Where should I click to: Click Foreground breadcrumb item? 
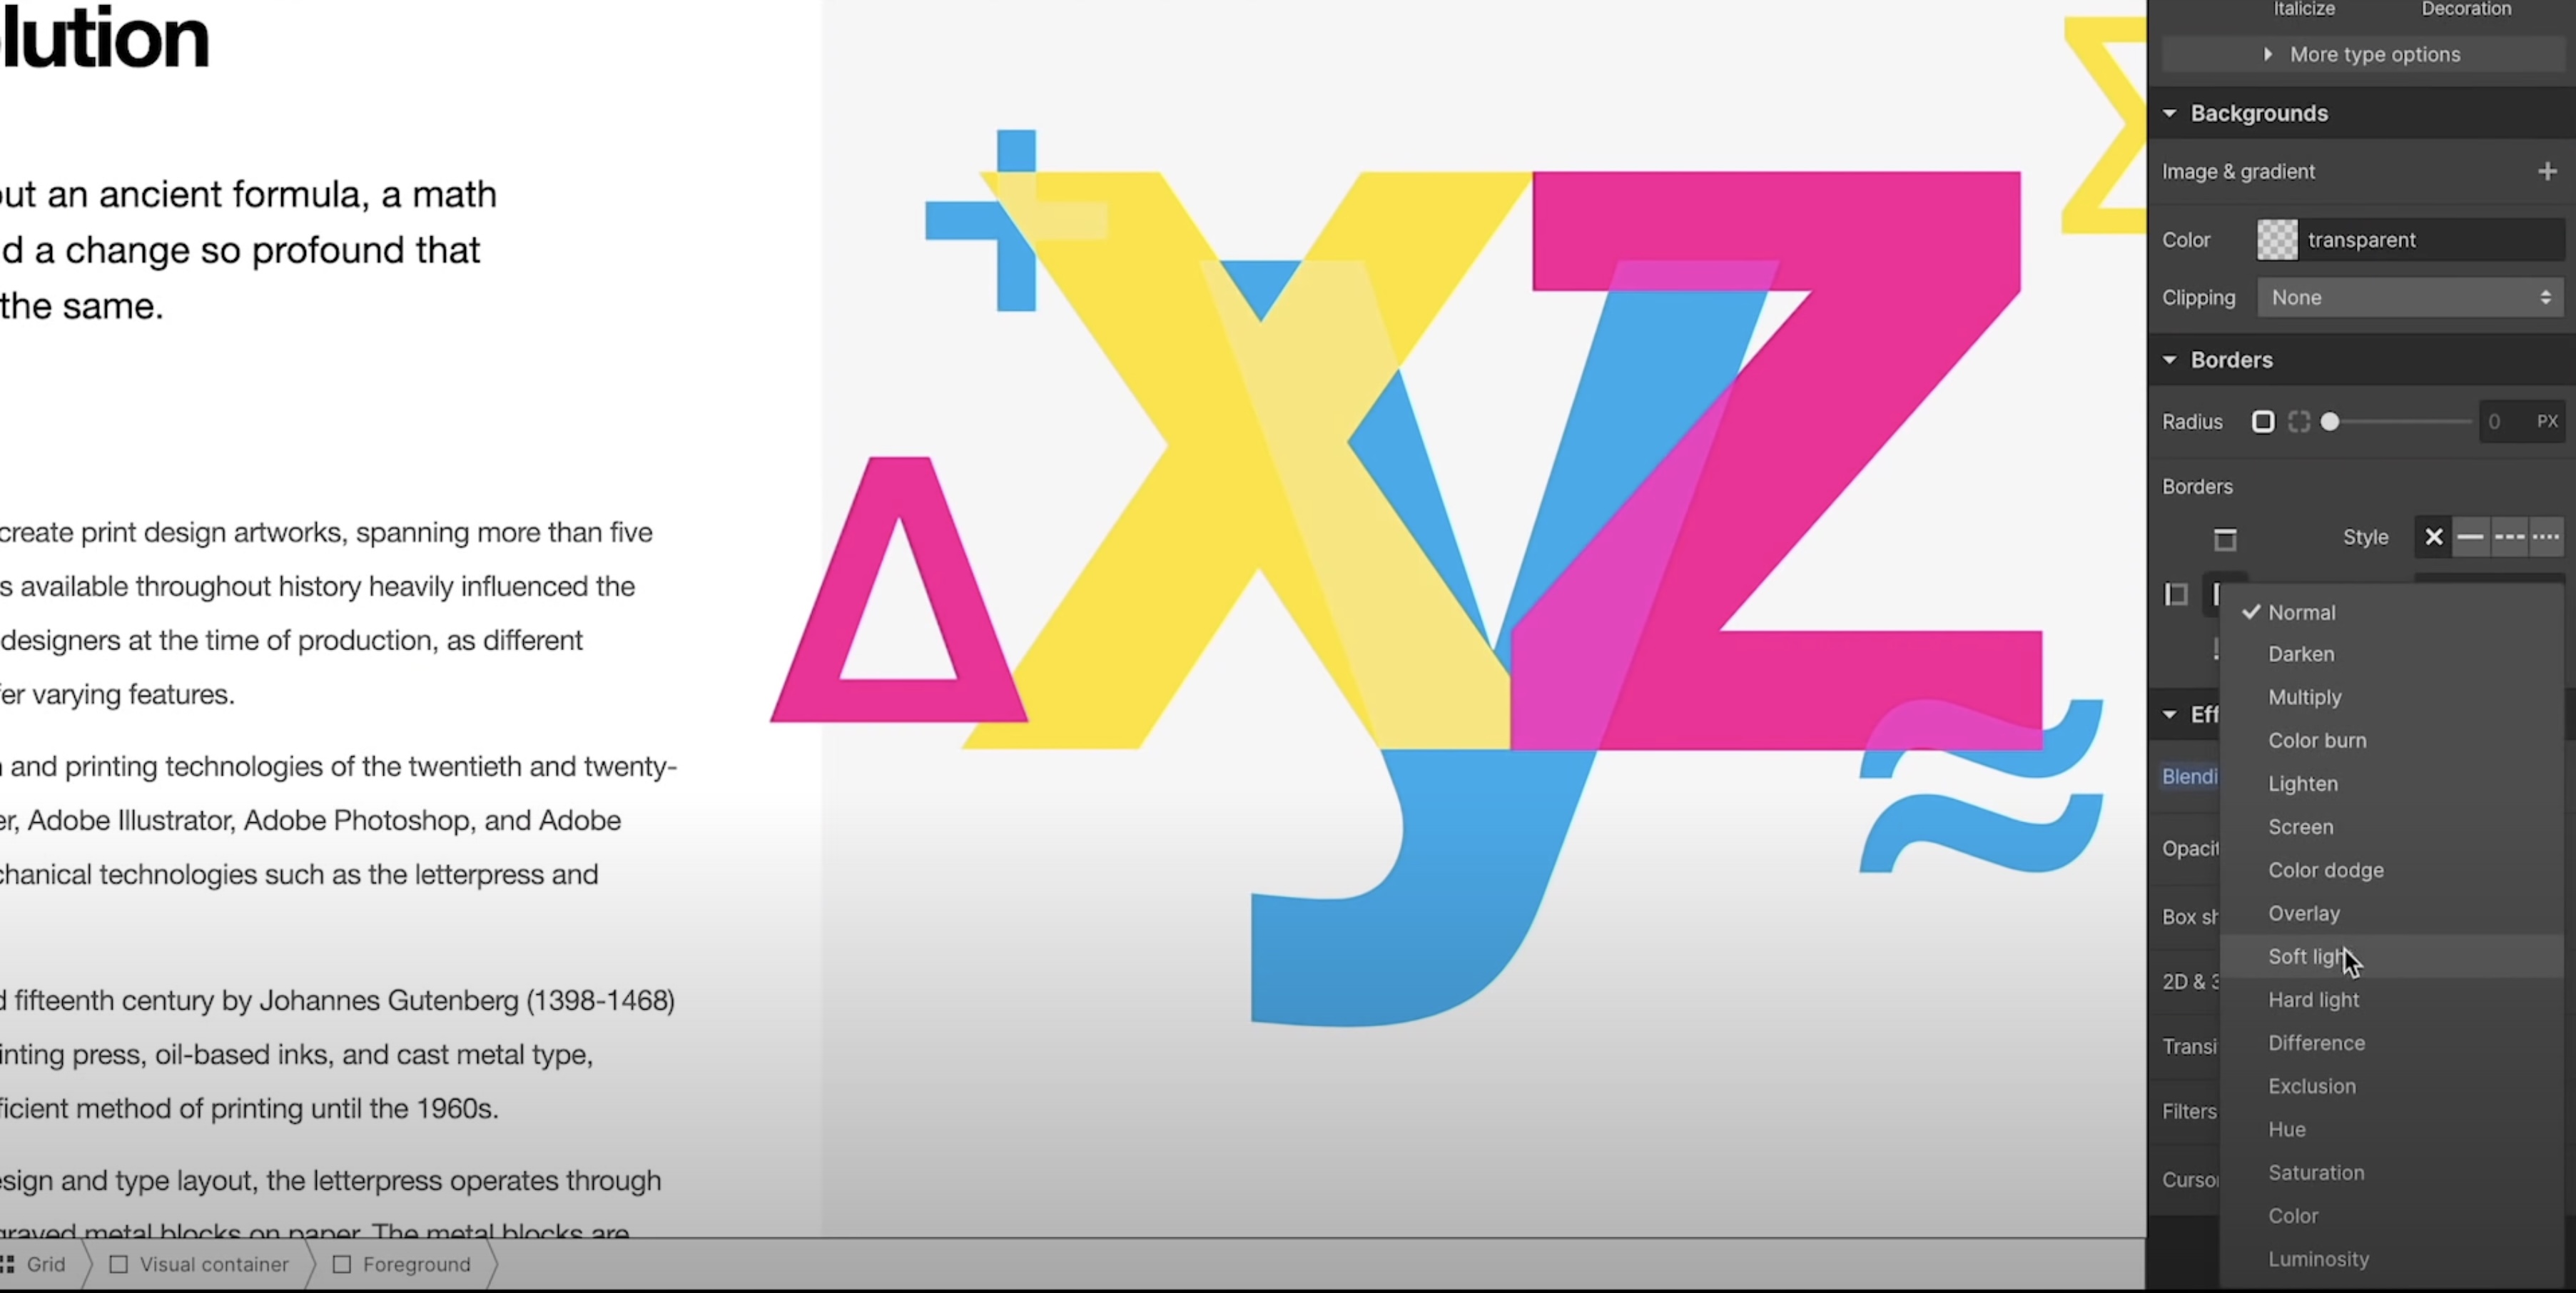[x=415, y=1264]
